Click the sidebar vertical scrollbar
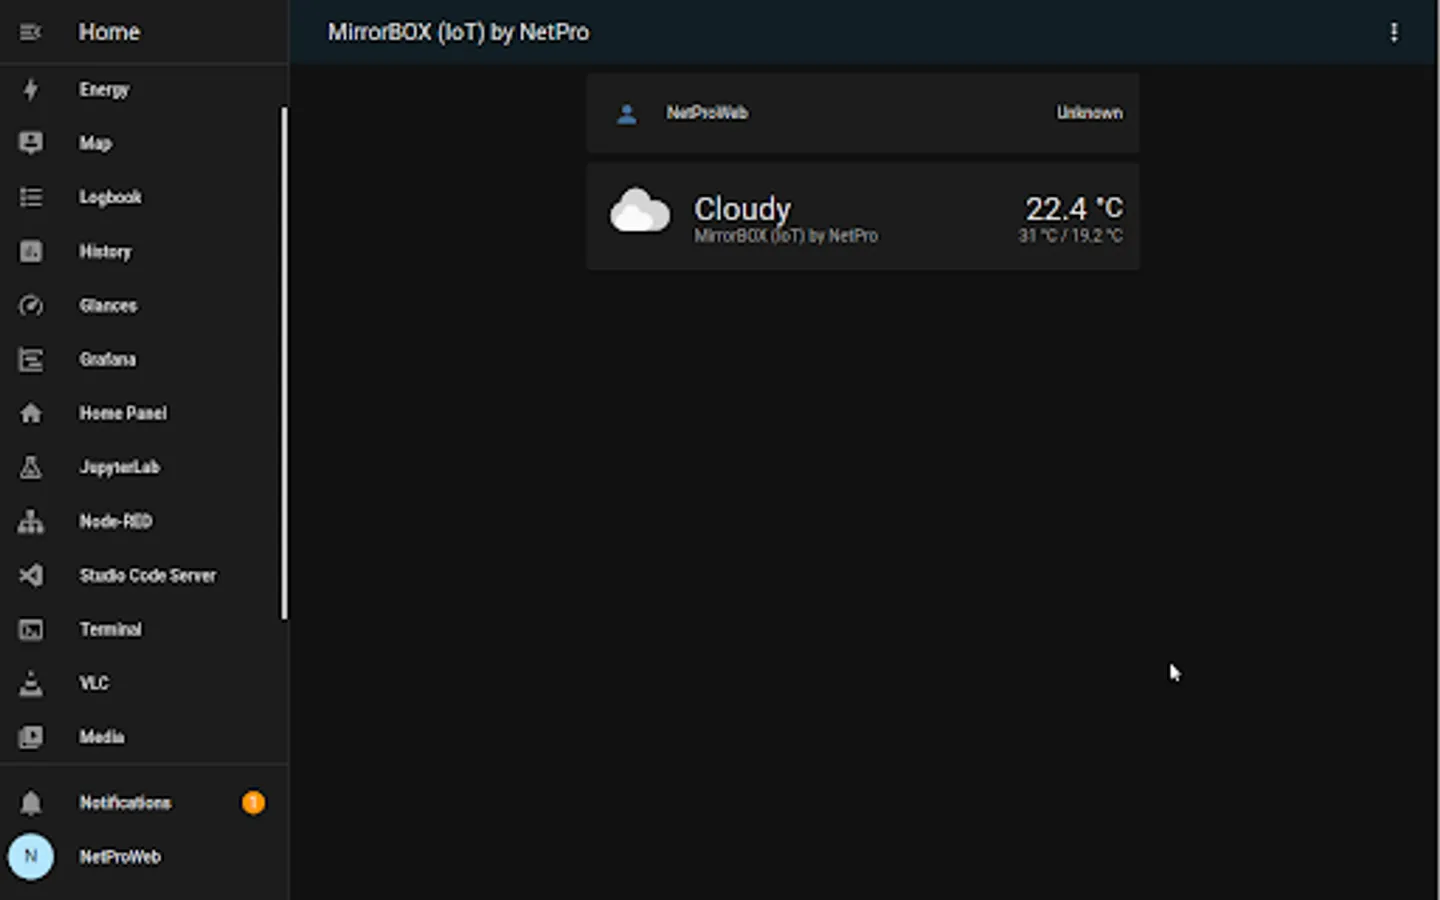 tap(284, 363)
